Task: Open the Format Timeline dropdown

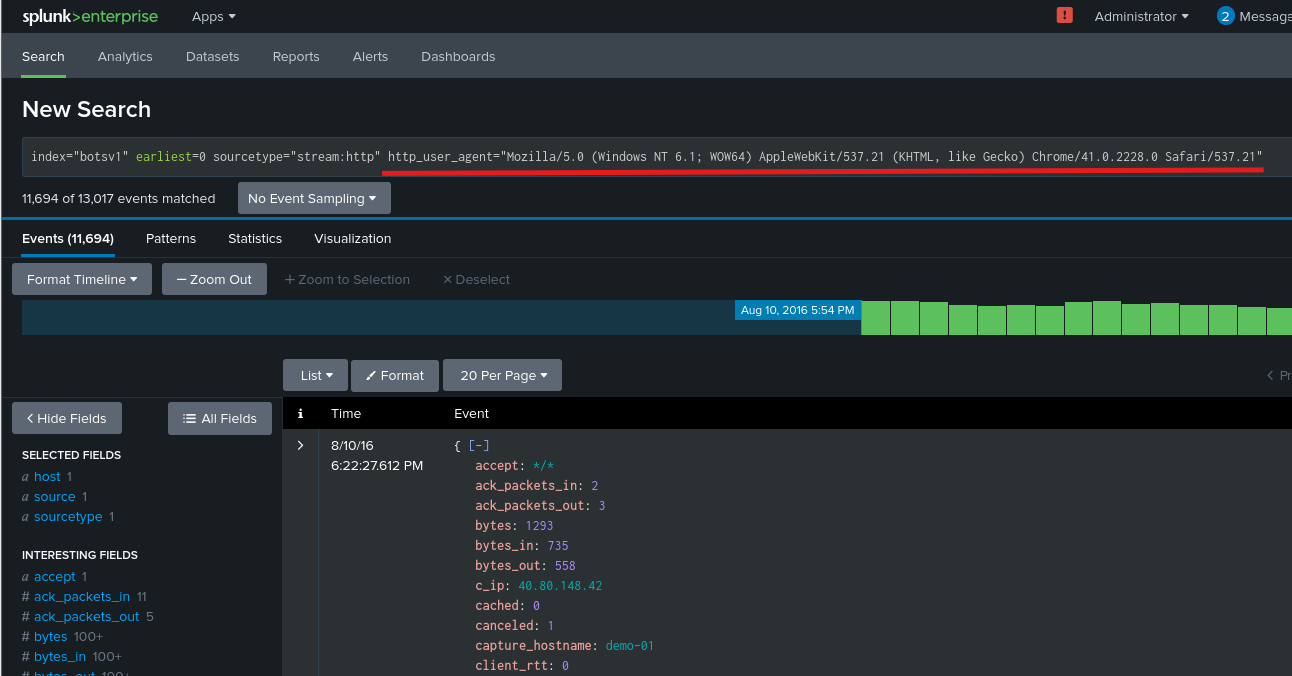Action: [82, 279]
